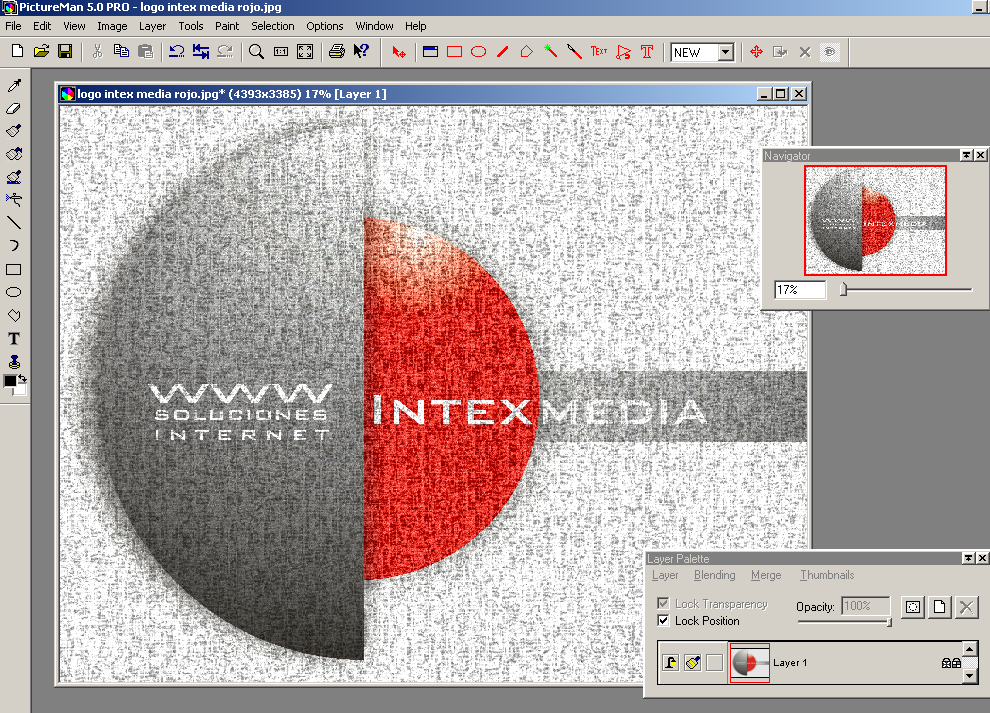This screenshot has height=713, width=990.
Task: Open the File menu
Action: pyautogui.click(x=13, y=26)
